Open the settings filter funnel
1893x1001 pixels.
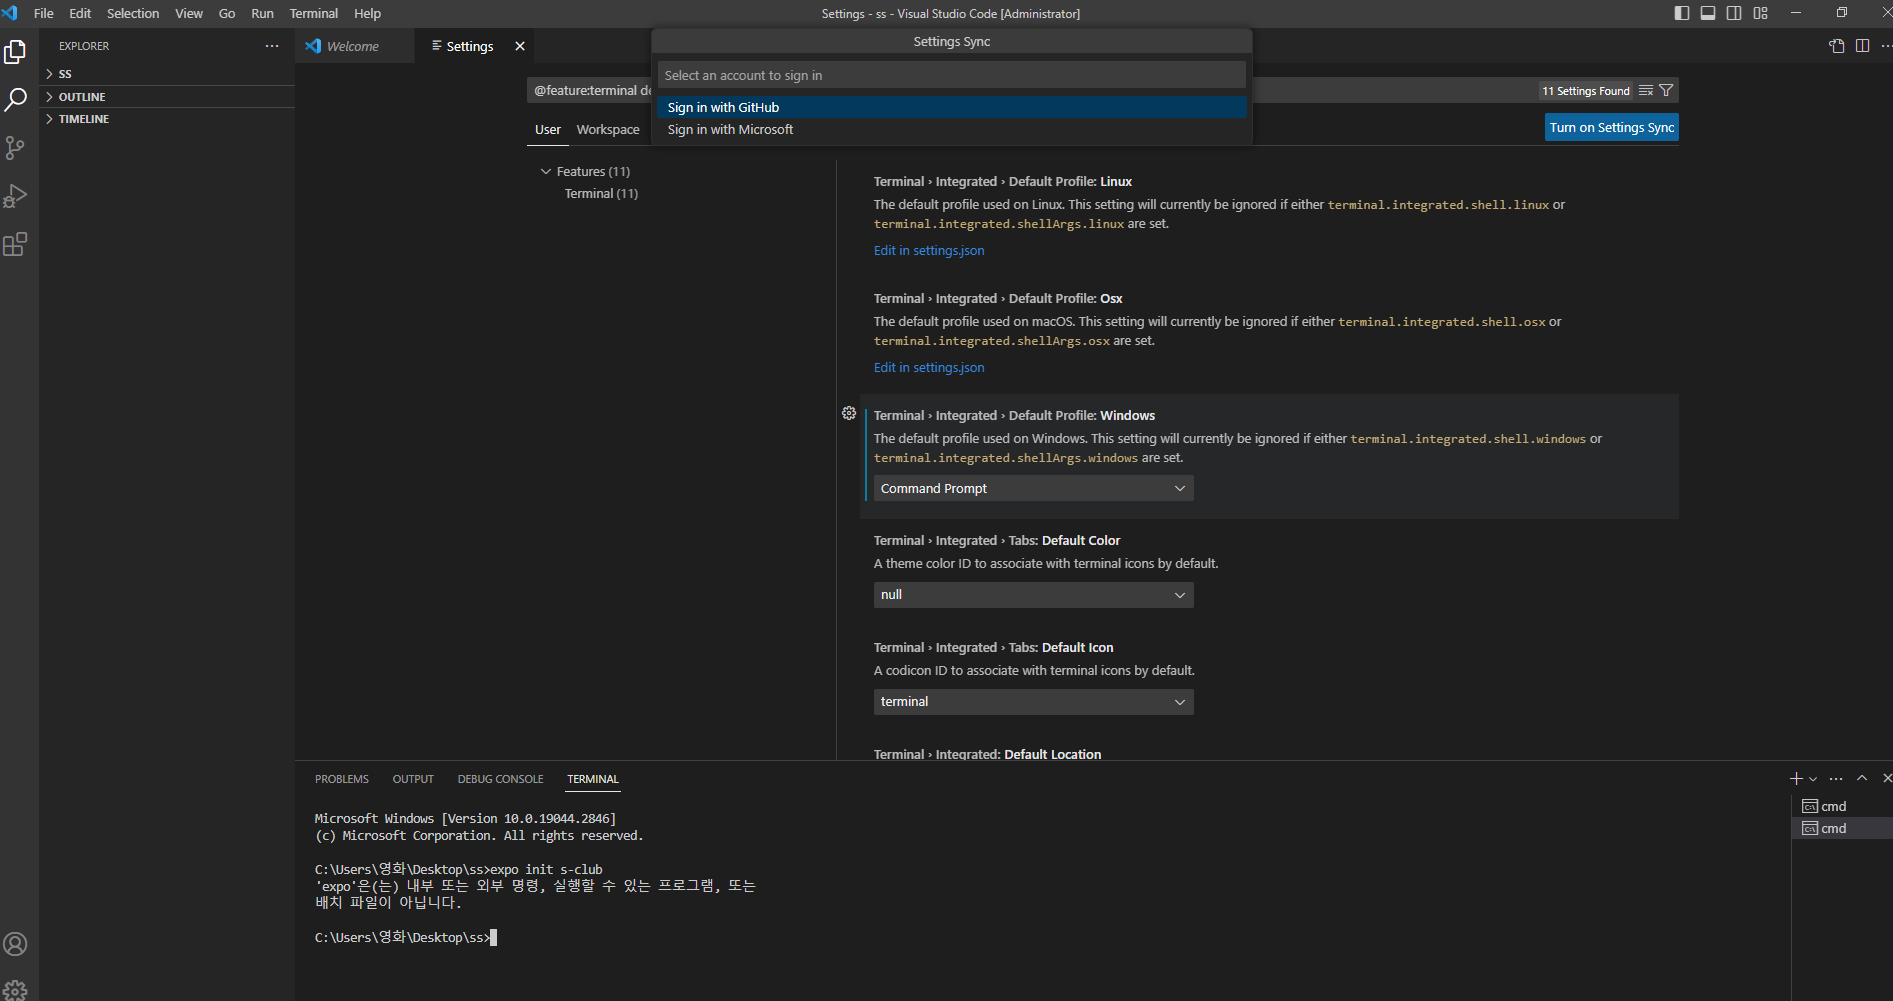(1666, 91)
